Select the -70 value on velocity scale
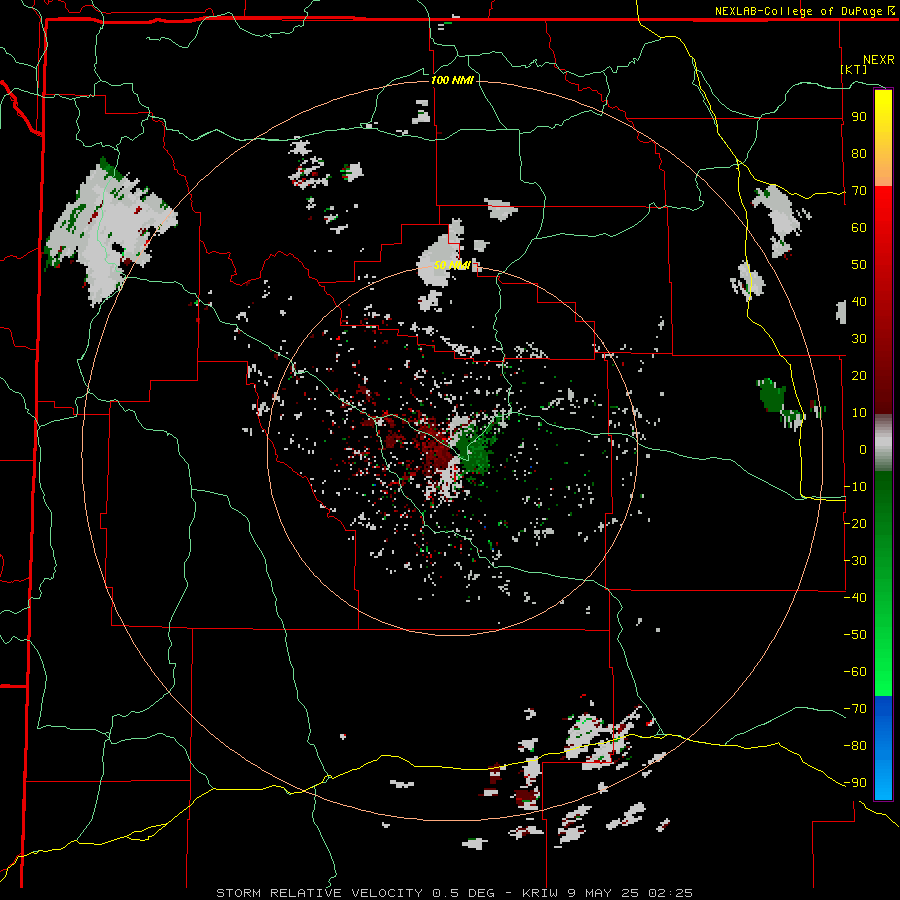 coord(855,708)
